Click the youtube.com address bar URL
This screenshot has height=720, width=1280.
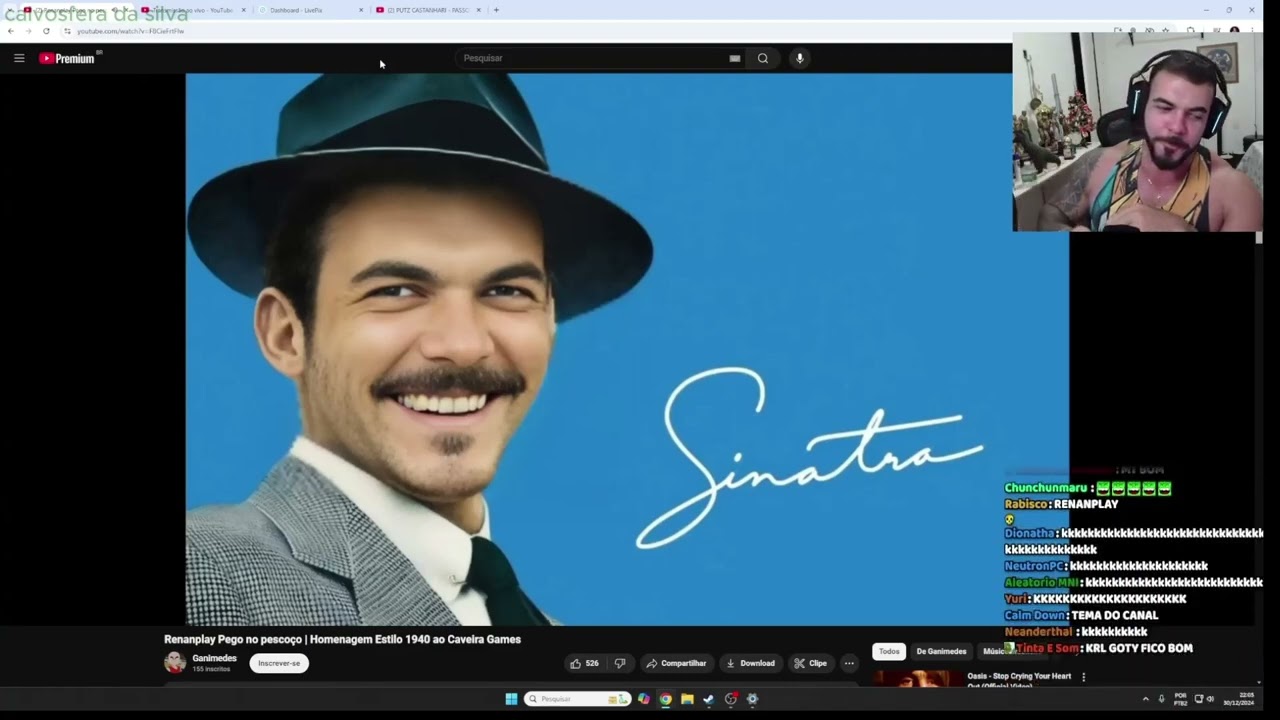tap(131, 31)
